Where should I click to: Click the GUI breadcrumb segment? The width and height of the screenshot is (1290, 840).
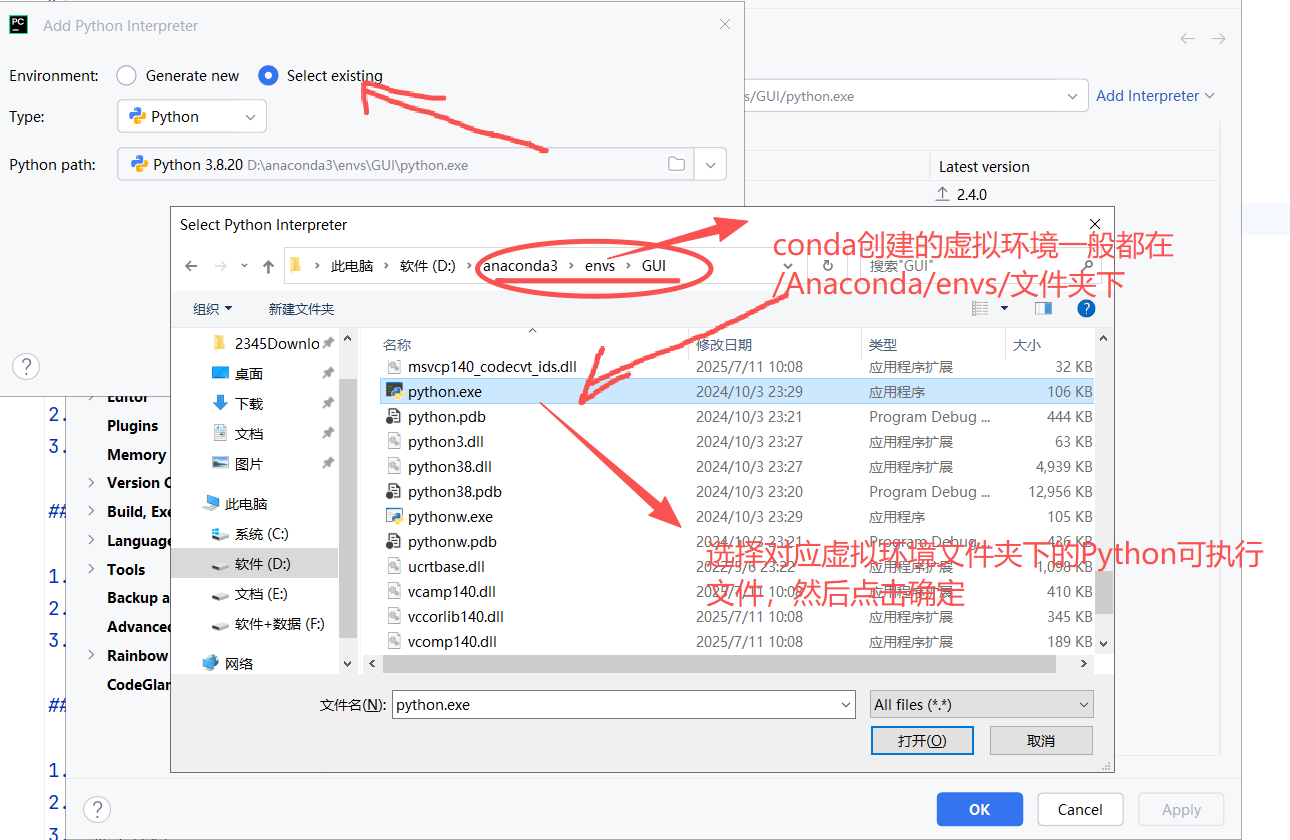tap(654, 265)
